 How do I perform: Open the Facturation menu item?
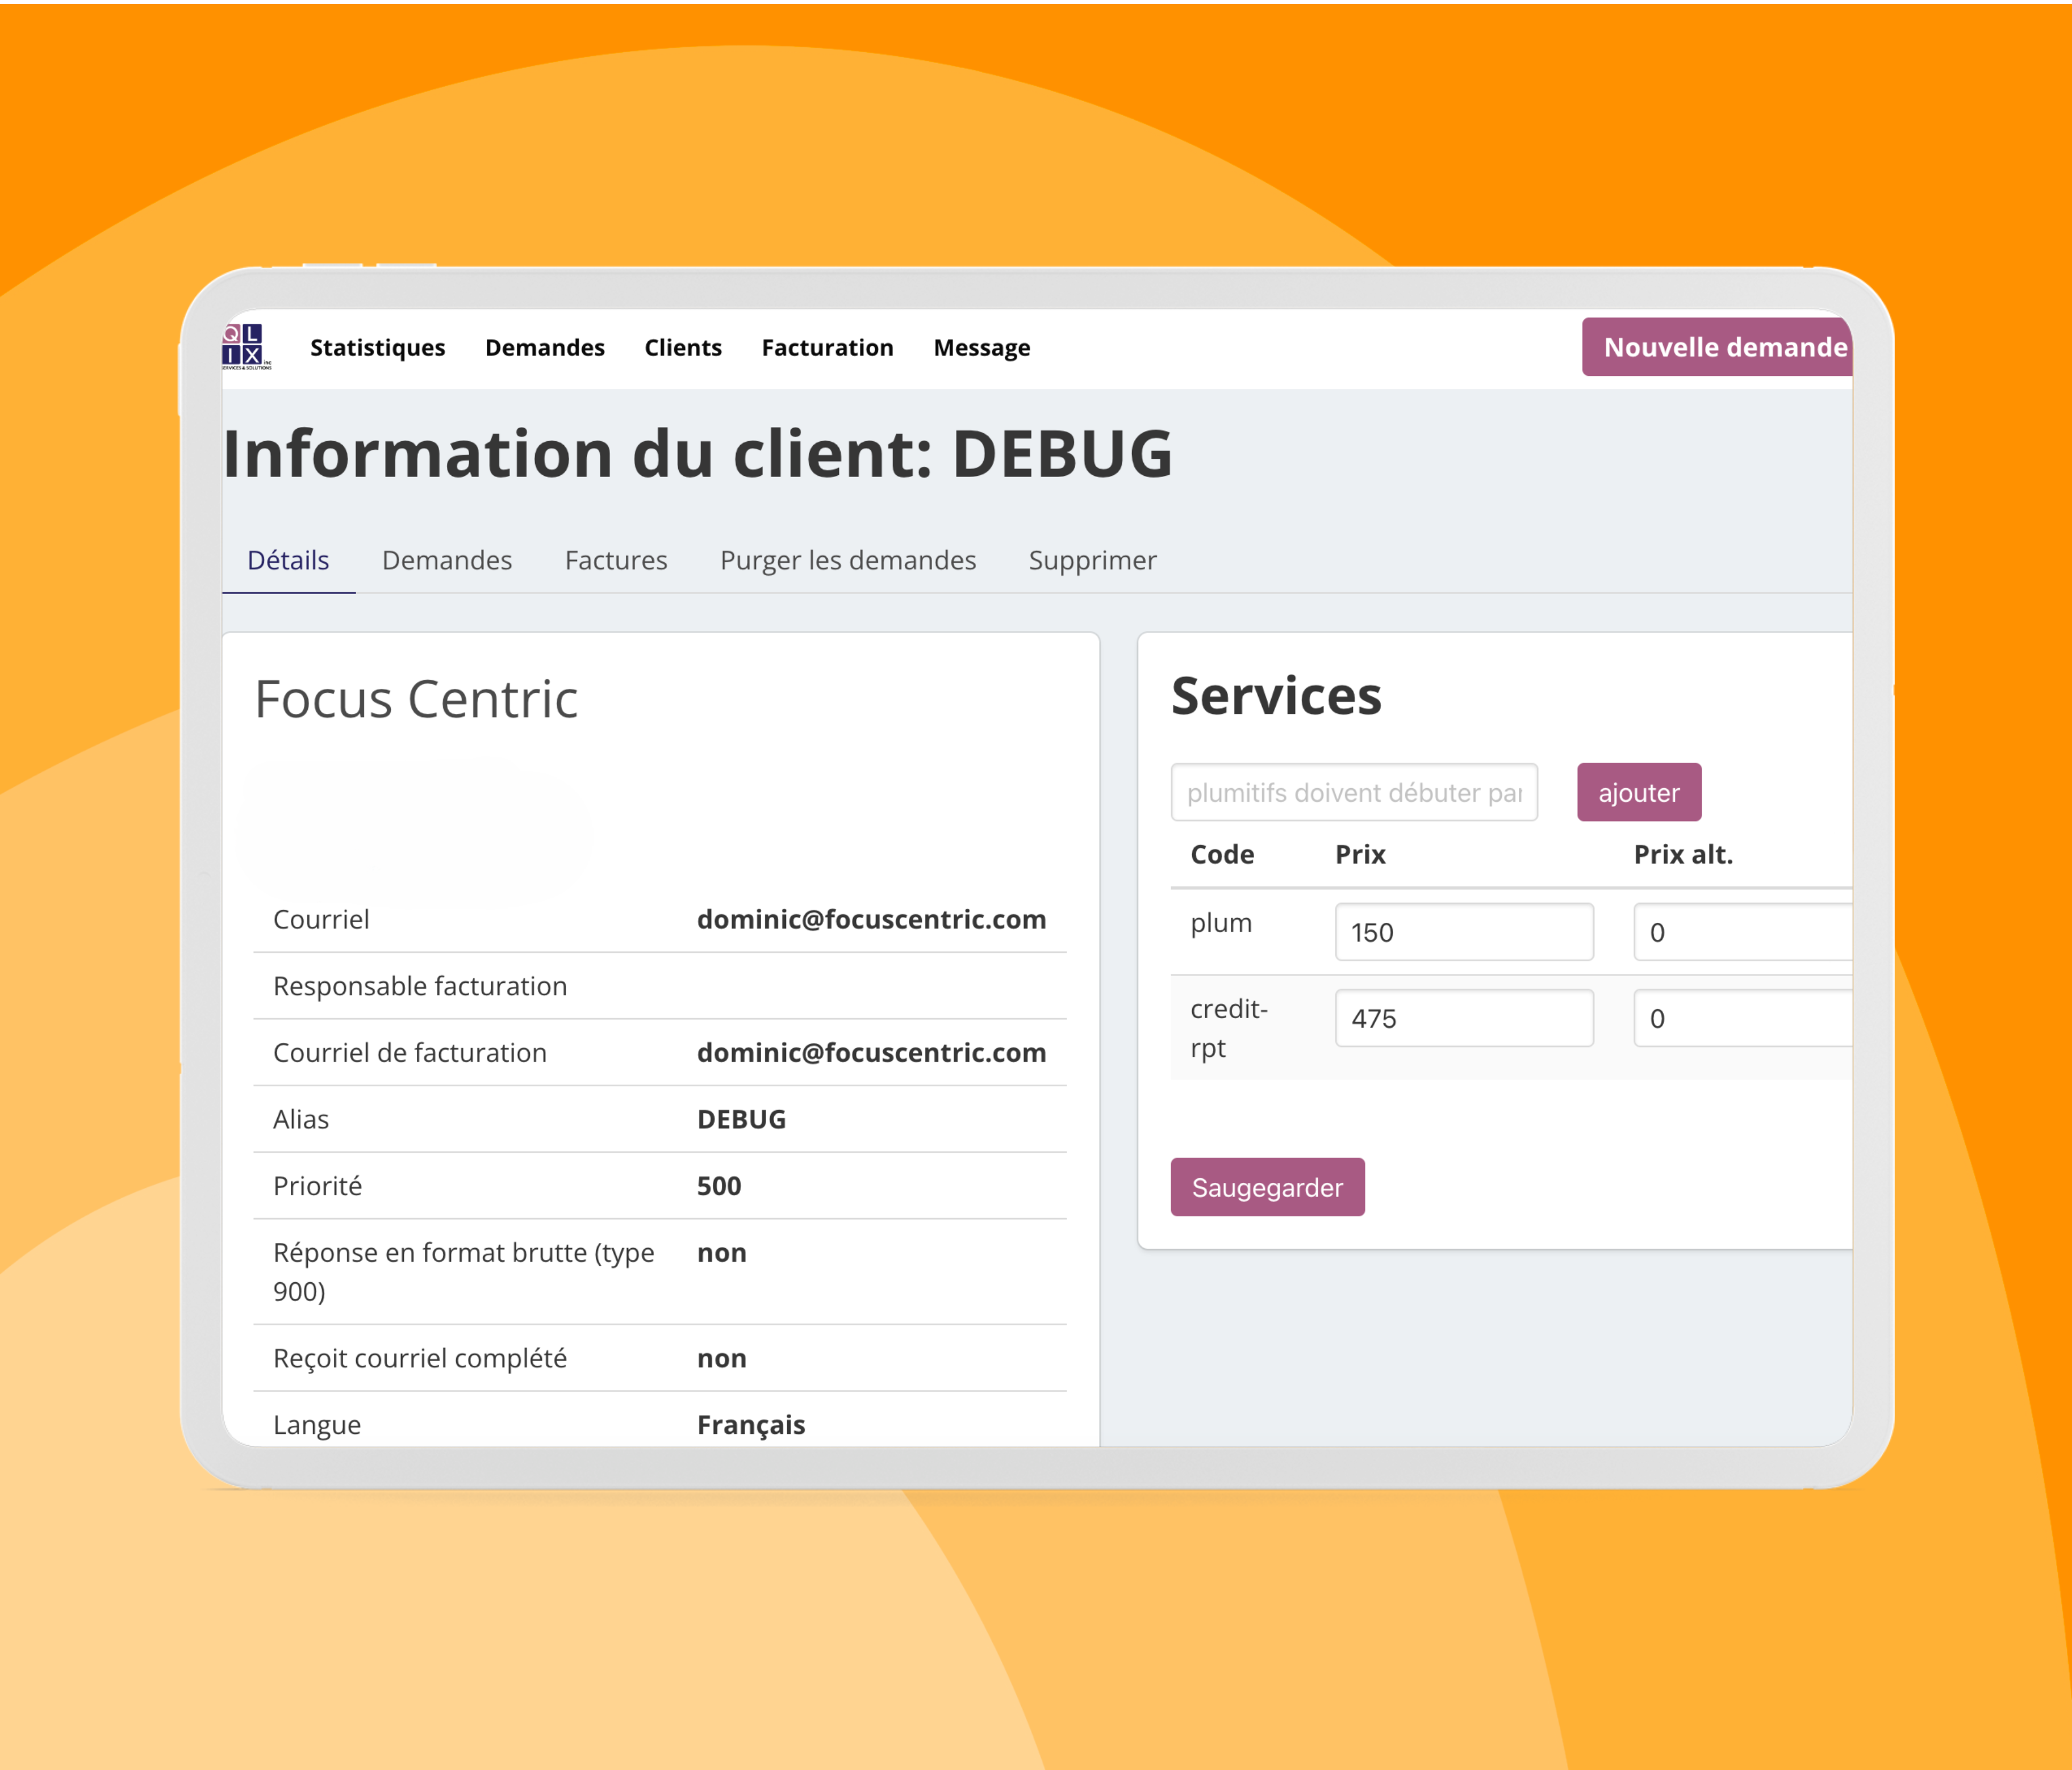point(827,347)
